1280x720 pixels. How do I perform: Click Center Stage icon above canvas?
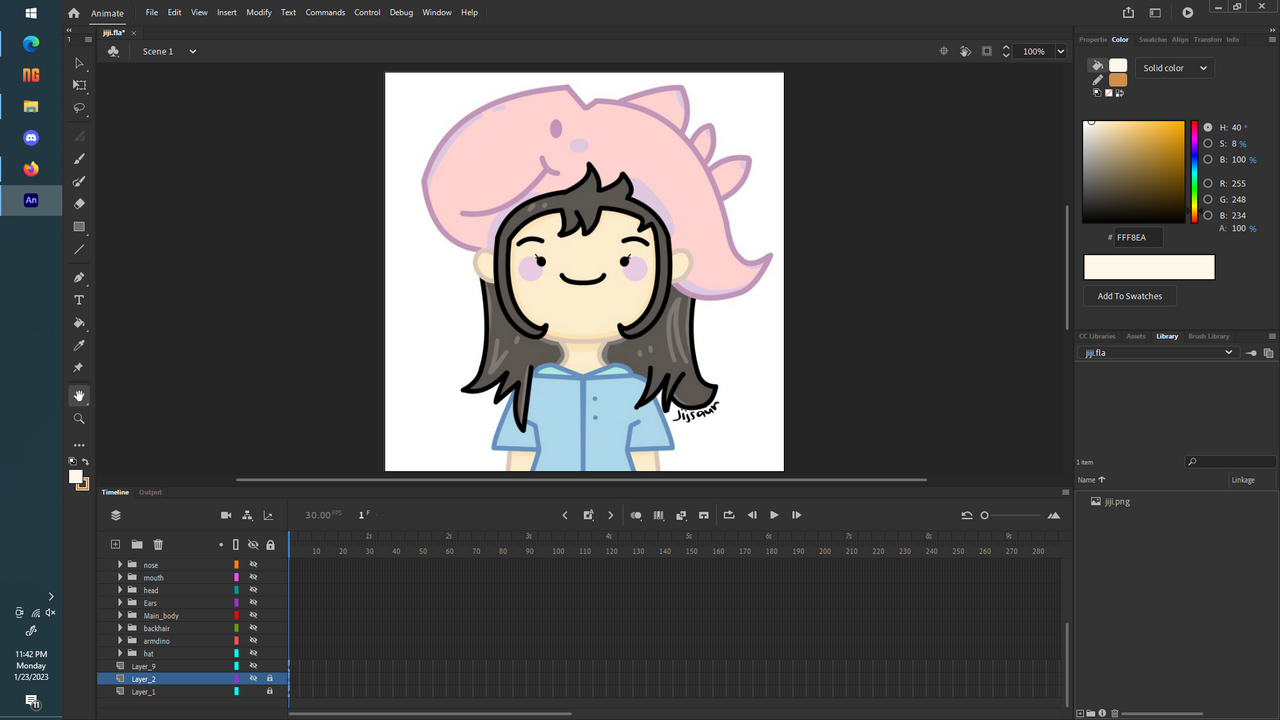click(944, 51)
